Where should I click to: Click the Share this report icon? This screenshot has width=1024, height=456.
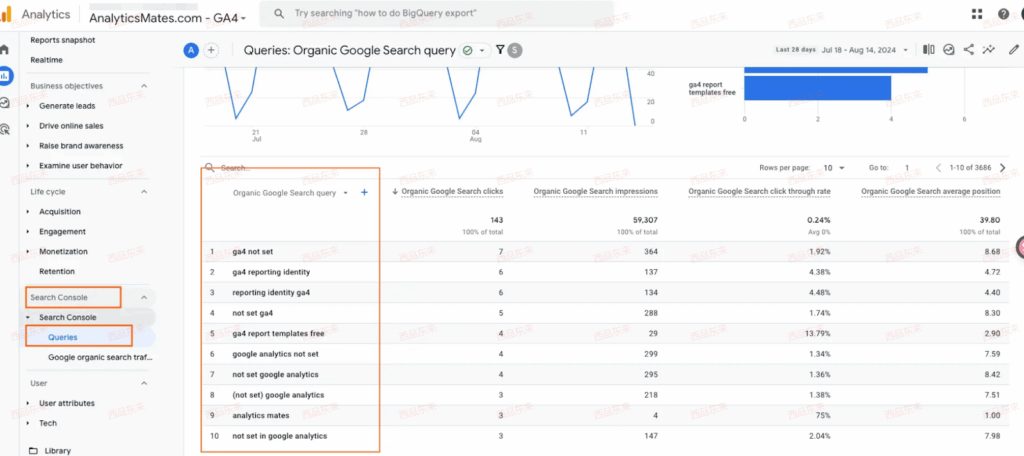(968, 49)
